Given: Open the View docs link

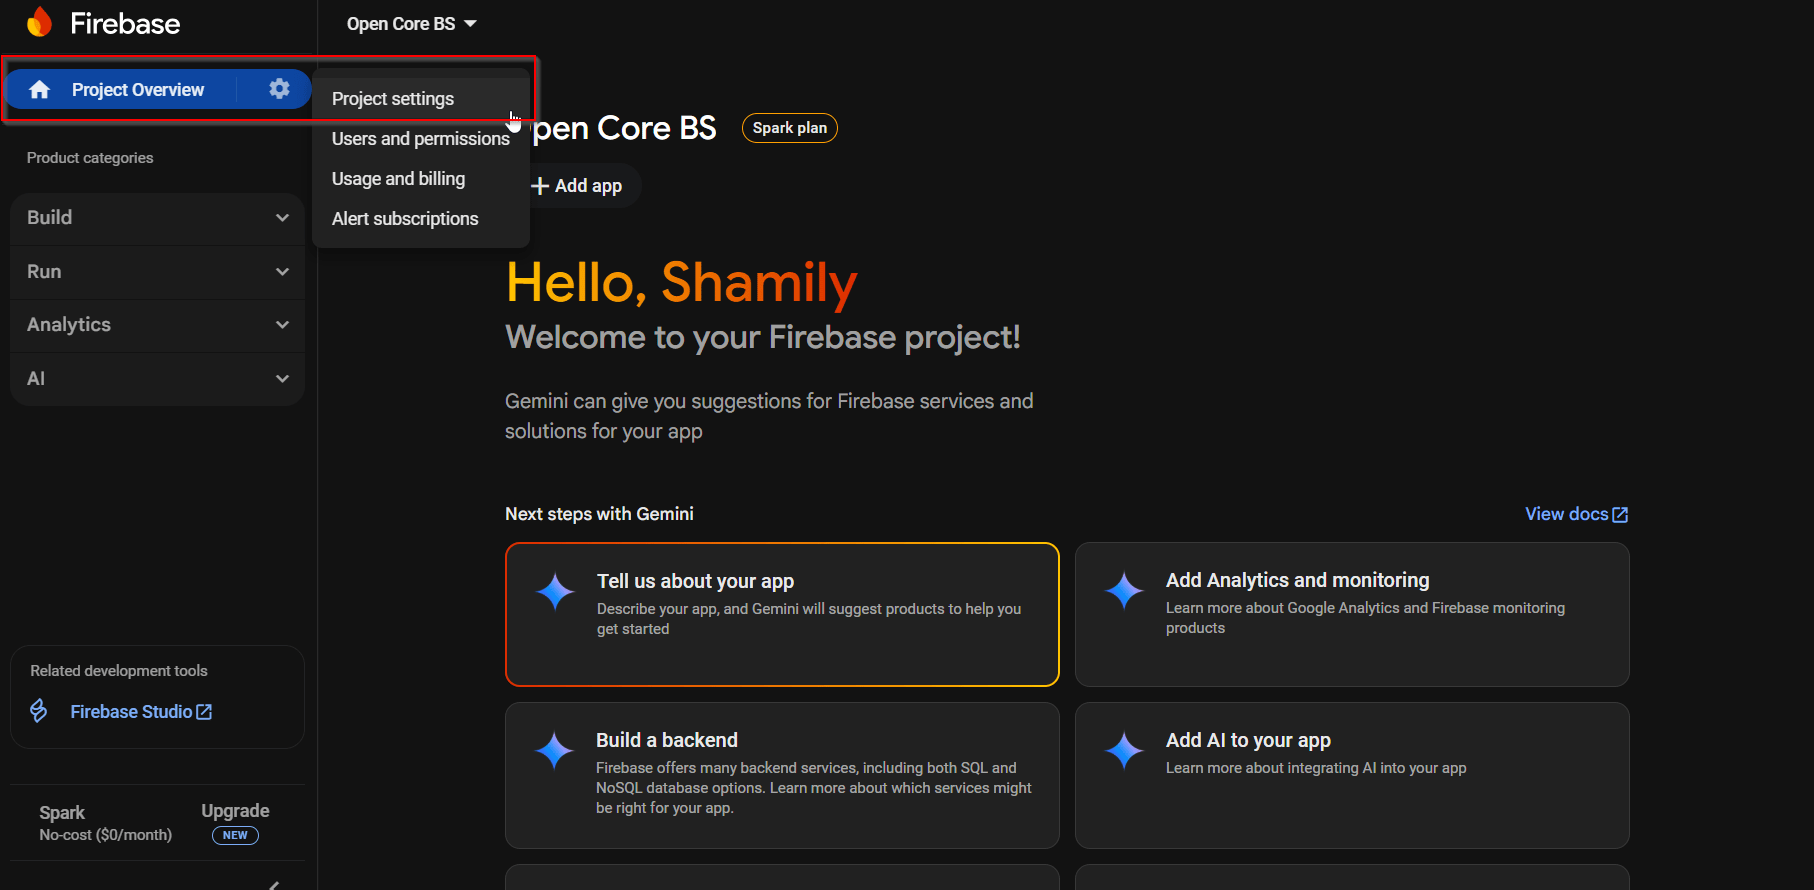Looking at the screenshot, I should tap(1575, 514).
